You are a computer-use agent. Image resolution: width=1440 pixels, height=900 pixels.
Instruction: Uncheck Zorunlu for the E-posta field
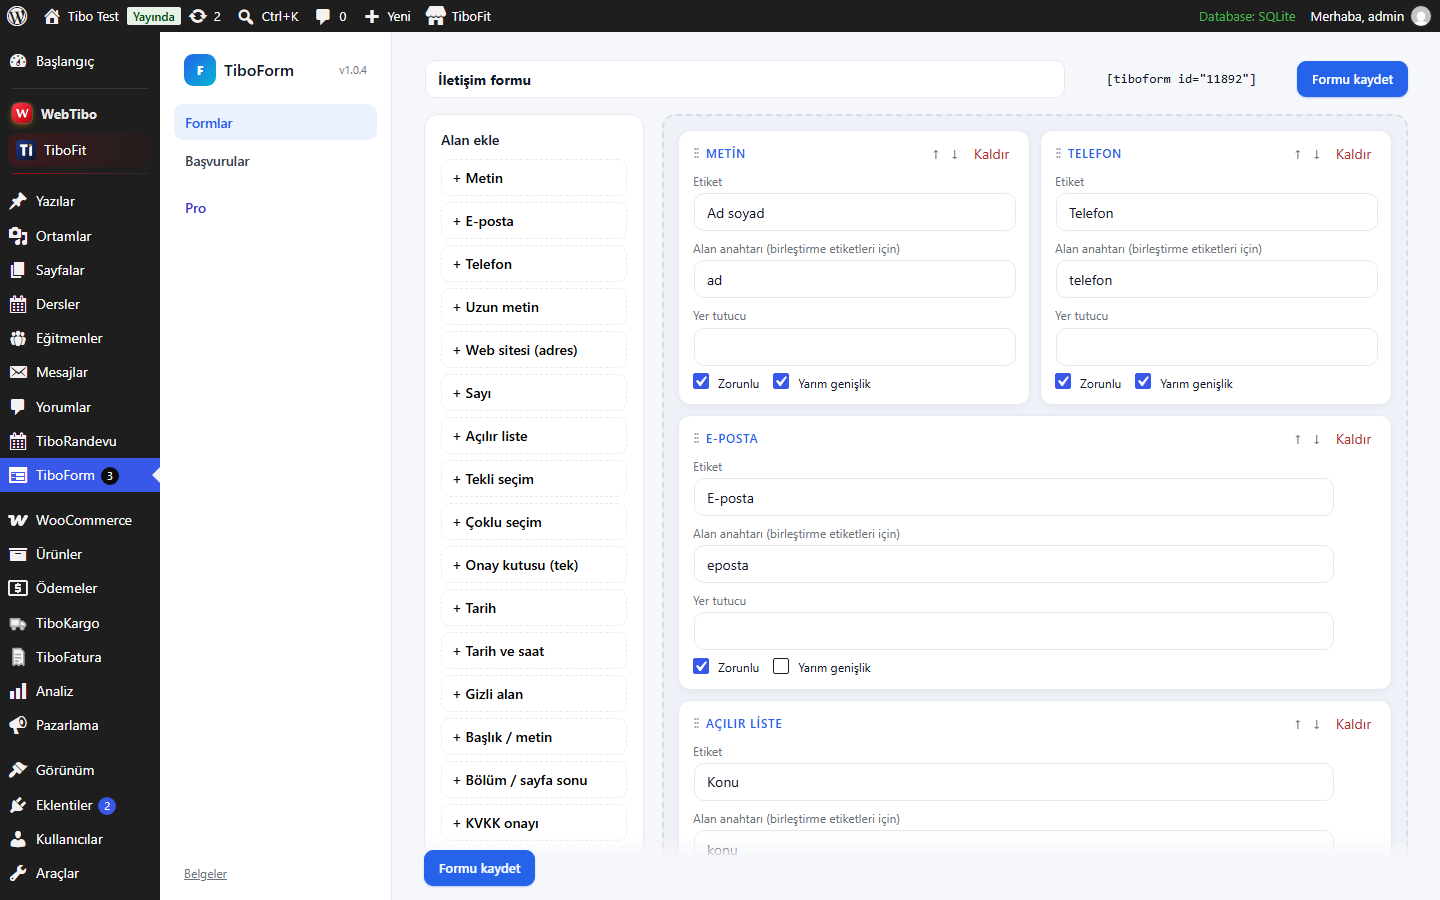coord(701,666)
